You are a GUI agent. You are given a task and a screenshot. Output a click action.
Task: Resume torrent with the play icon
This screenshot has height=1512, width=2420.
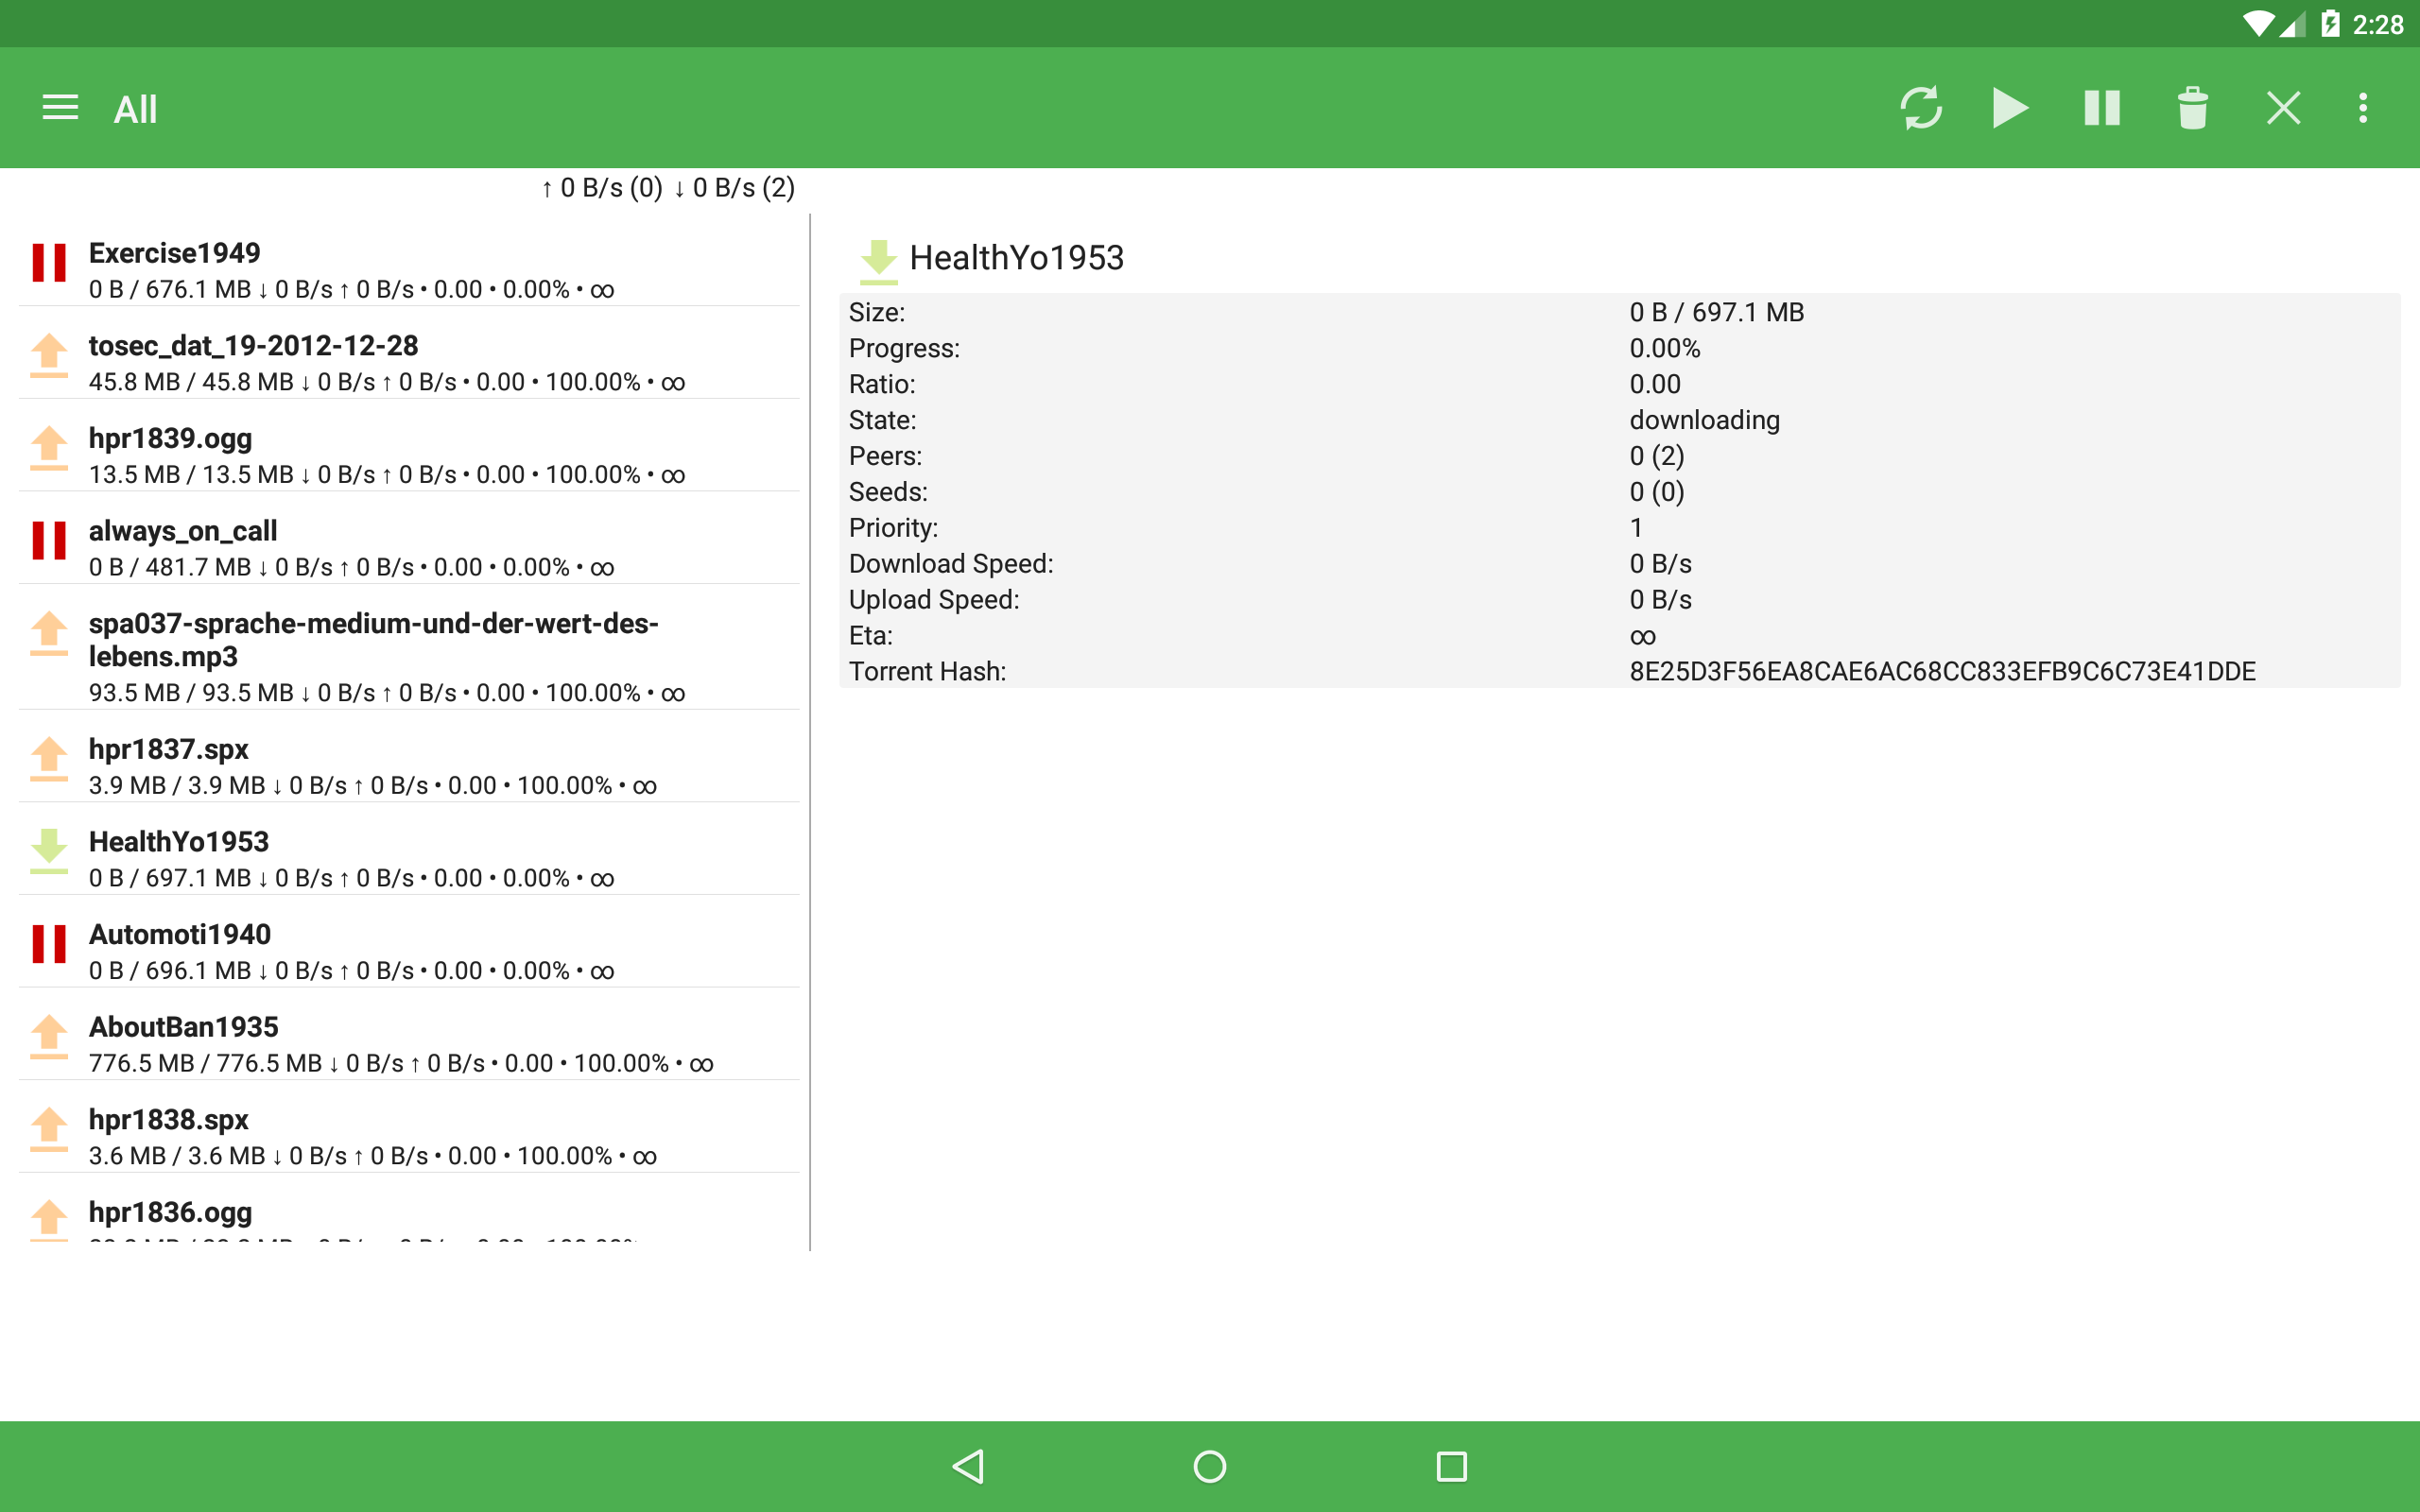click(2010, 108)
